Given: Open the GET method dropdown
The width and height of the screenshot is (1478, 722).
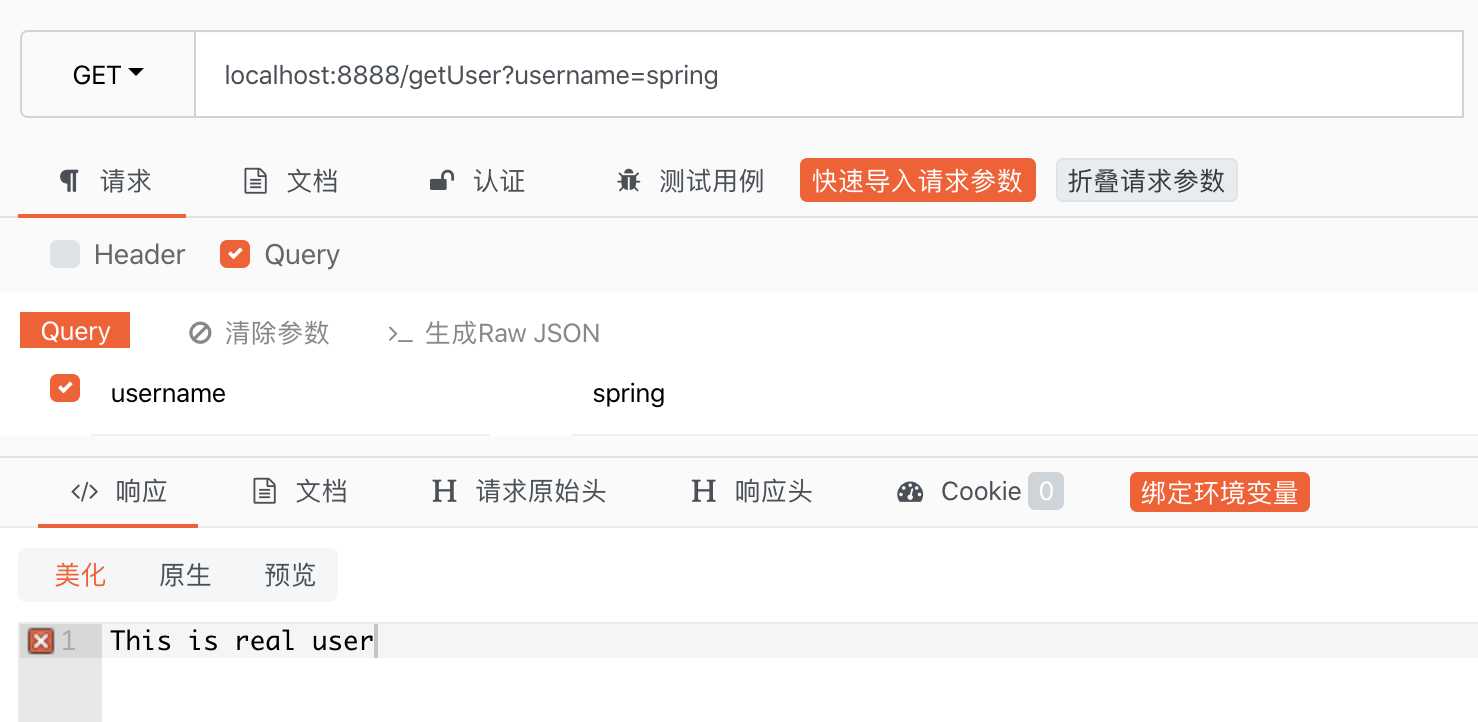Looking at the screenshot, I should (108, 75).
